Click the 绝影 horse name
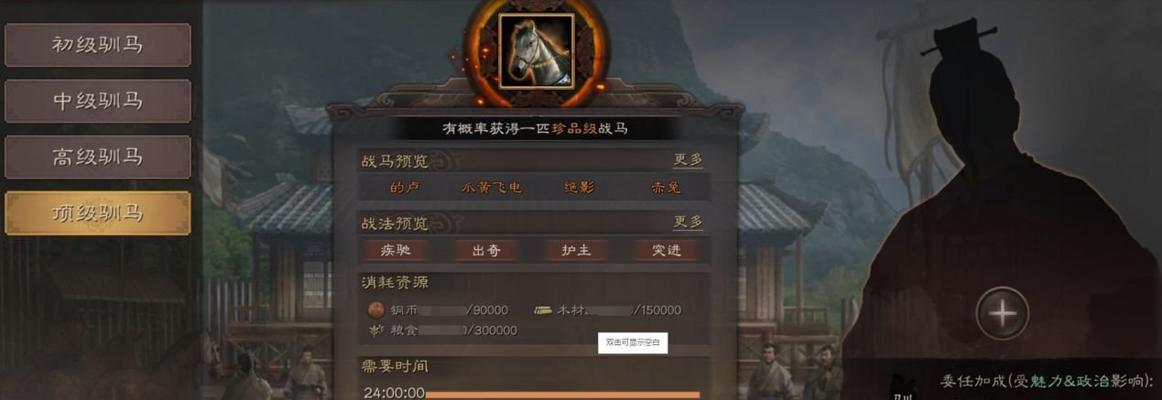This screenshot has width=1162, height=400. click(x=579, y=187)
